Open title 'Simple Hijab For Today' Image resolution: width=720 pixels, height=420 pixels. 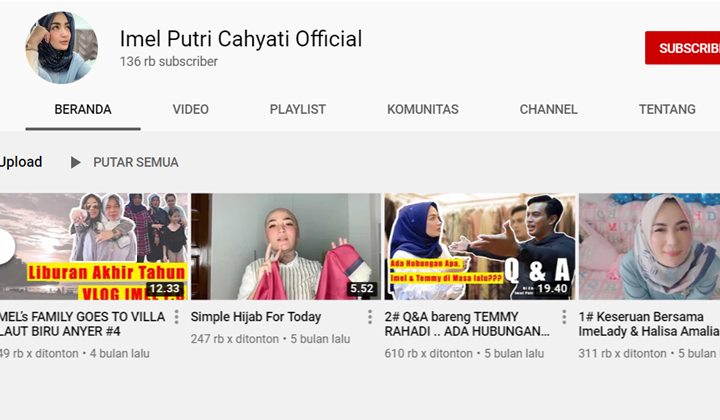[x=256, y=317]
